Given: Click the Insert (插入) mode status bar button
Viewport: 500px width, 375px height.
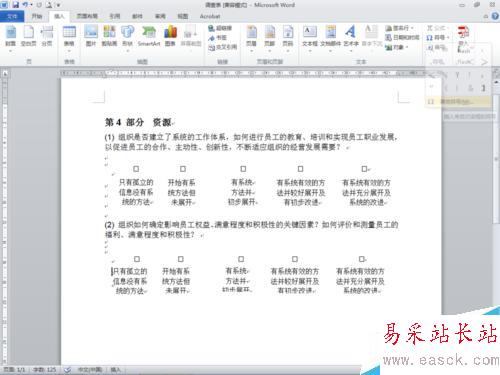Looking at the screenshot, I should 115,370.
